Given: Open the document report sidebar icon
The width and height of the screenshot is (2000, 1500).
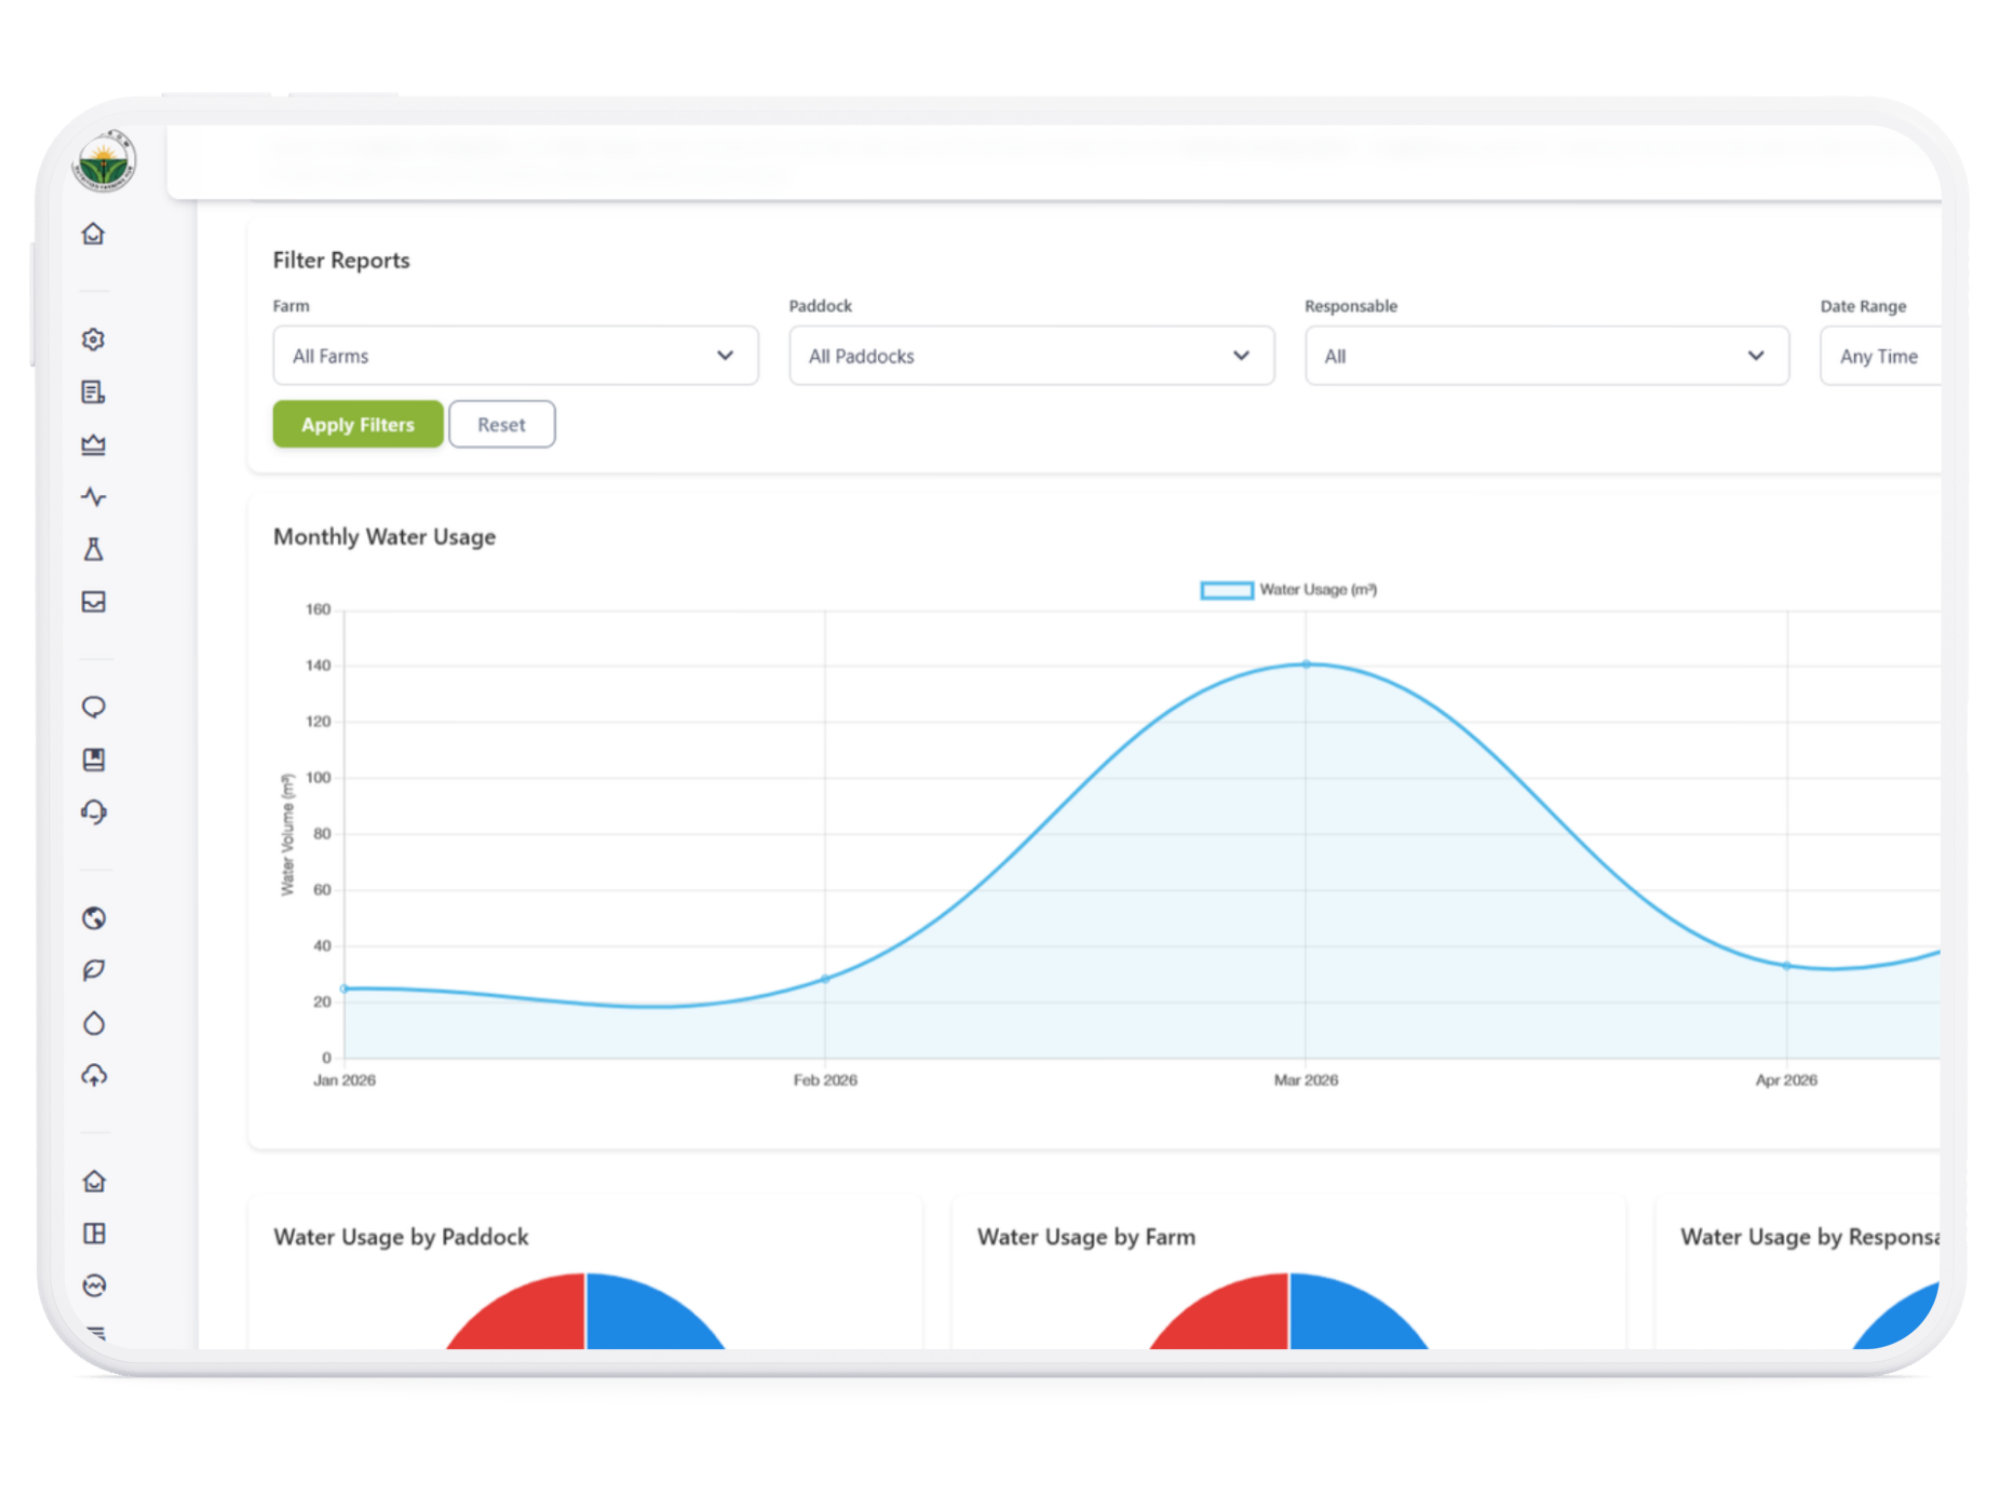Looking at the screenshot, I should pyautogui.click(x=93, y=392).
